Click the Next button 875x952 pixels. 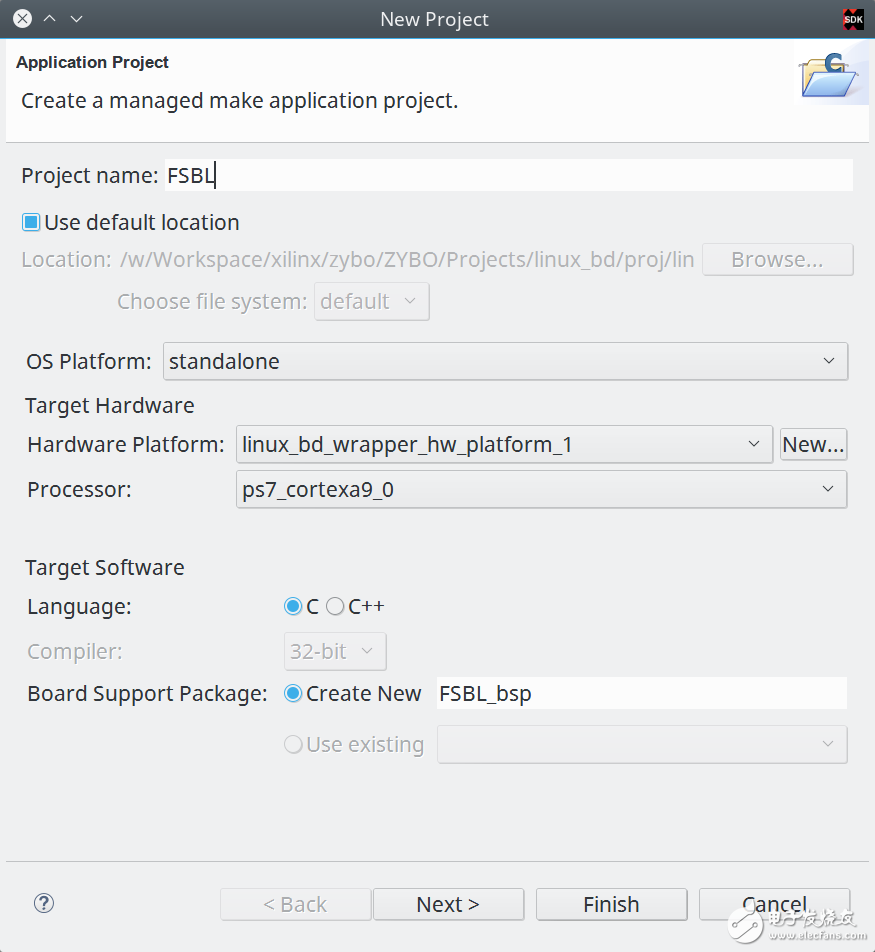click(x=448, y=904)
